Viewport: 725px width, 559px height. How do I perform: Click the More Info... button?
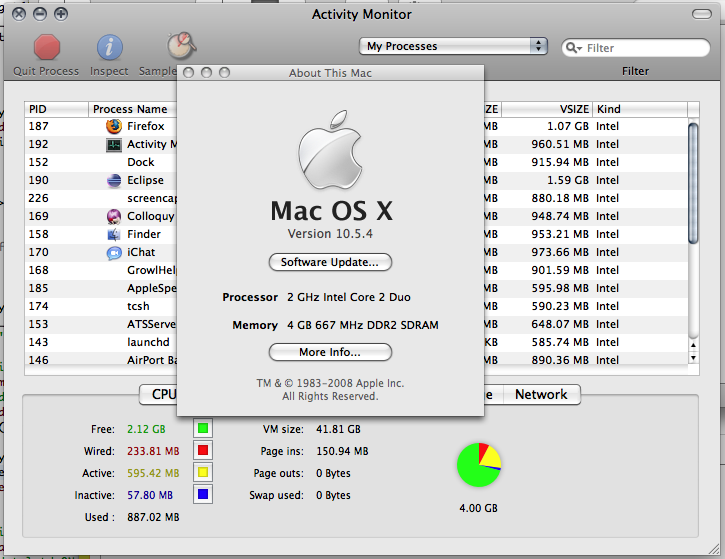point(330,352)
